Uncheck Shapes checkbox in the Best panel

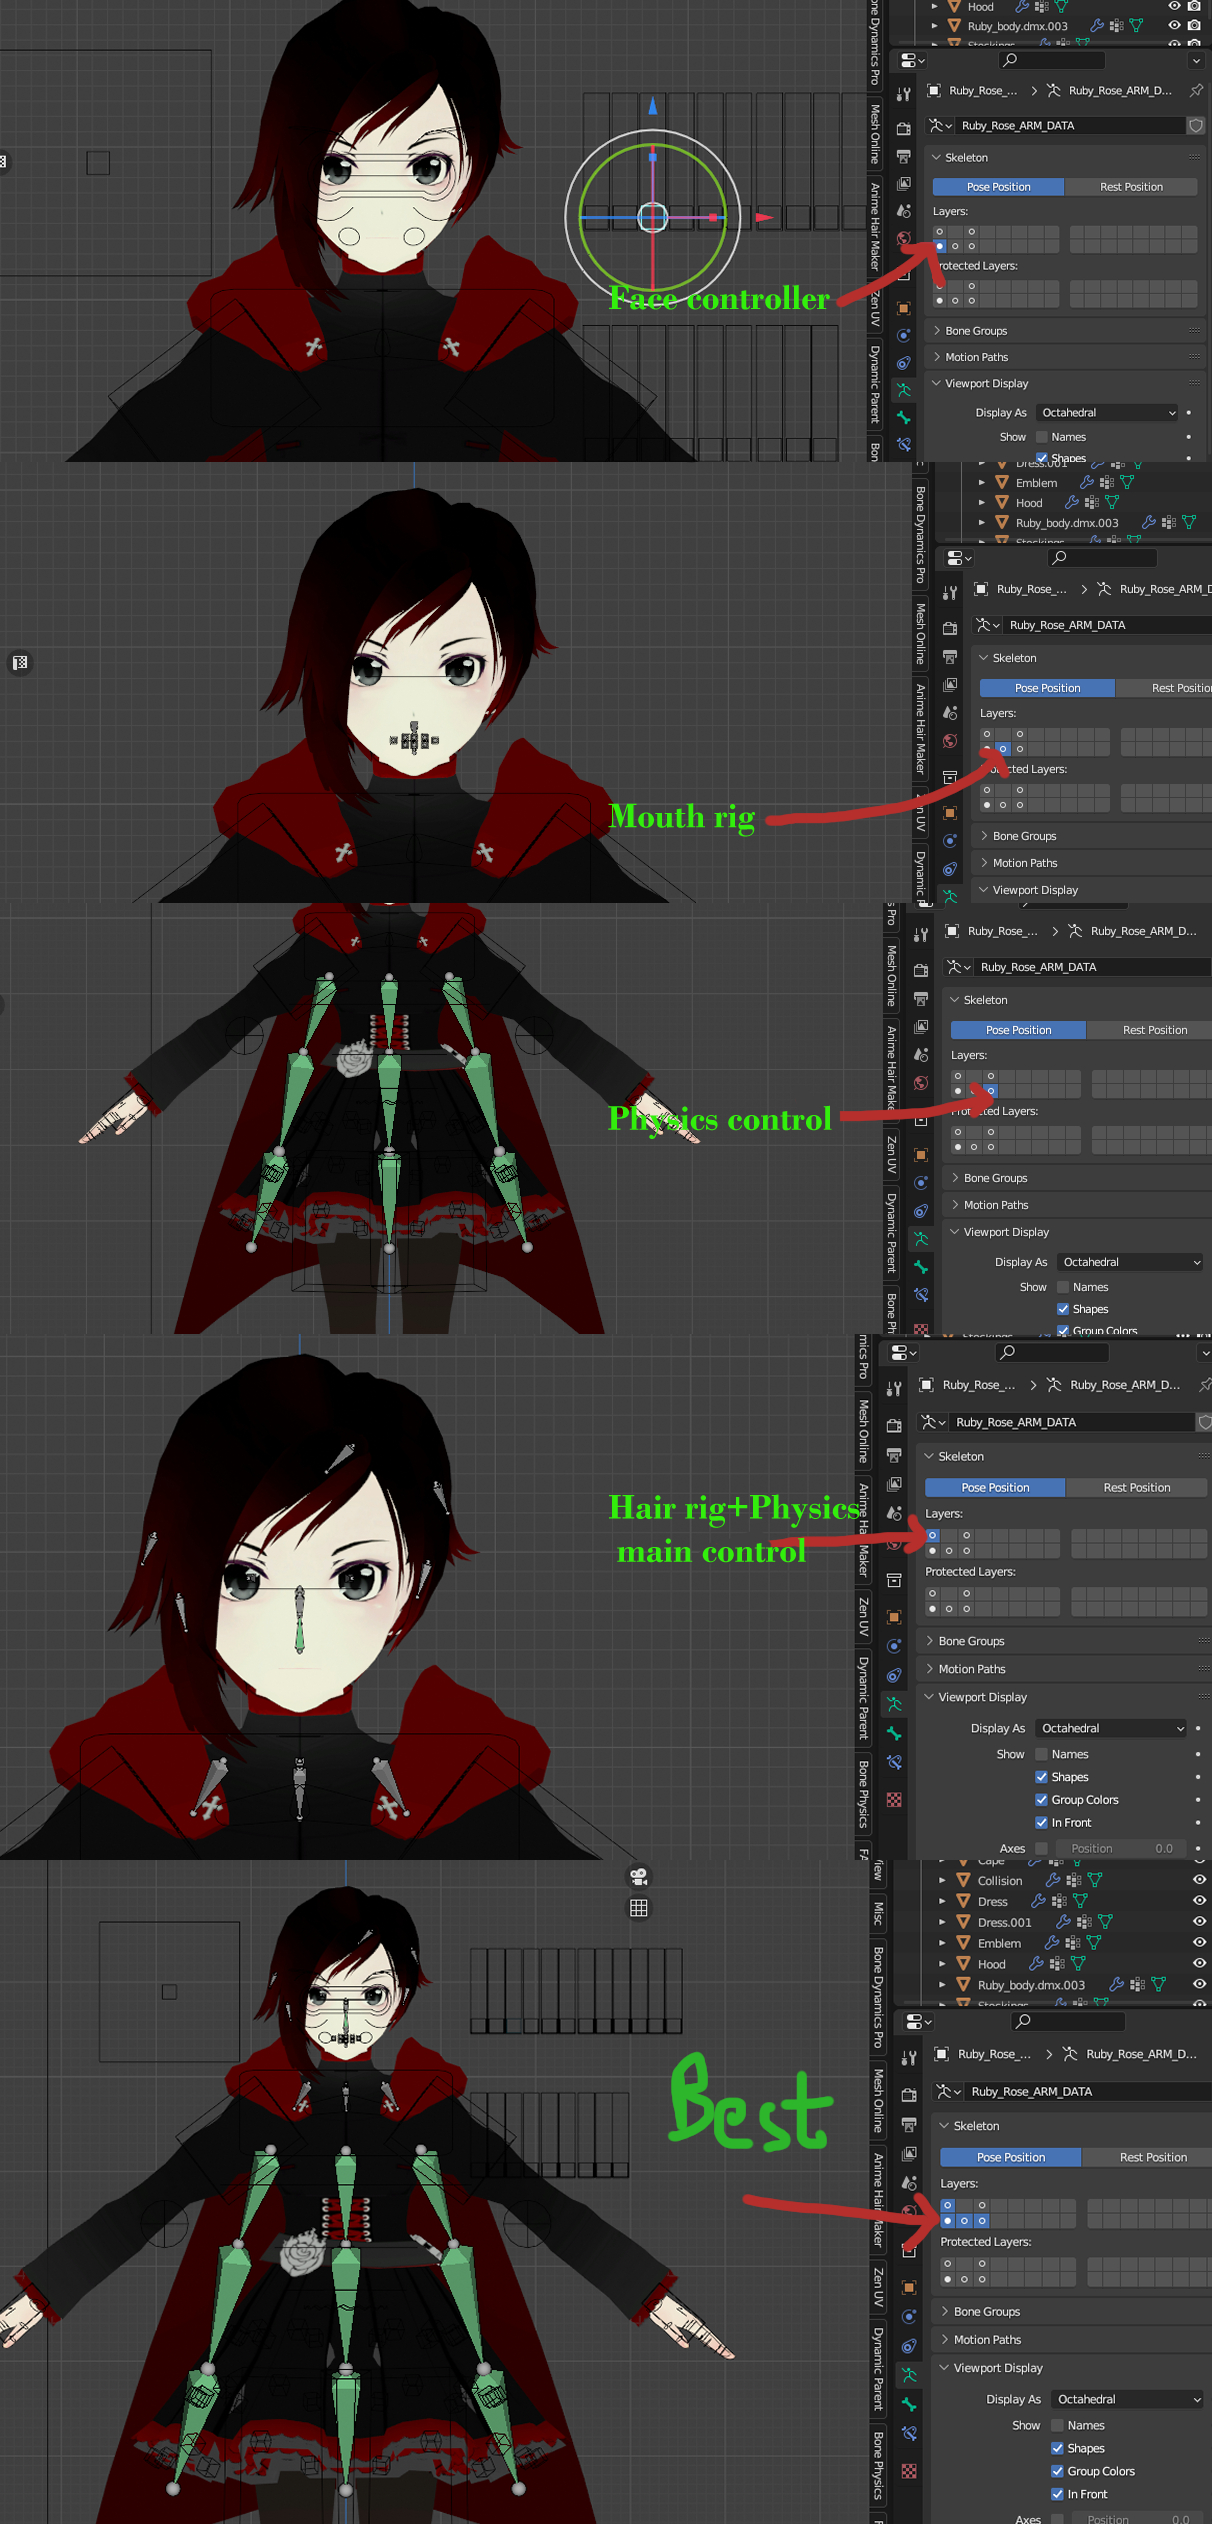coord(1057,2448)
